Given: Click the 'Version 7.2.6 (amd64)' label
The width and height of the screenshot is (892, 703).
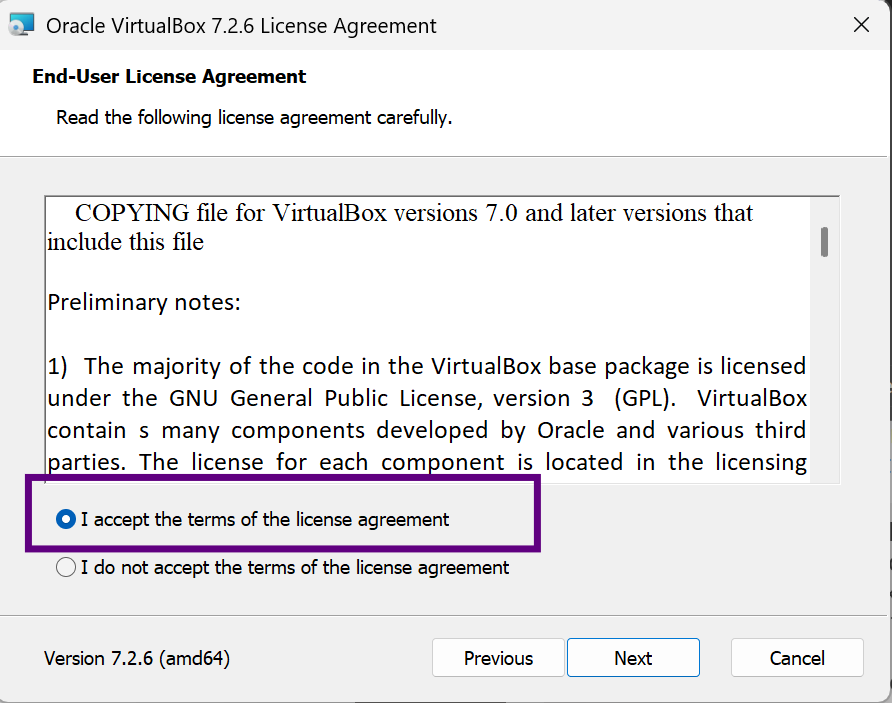Looking at the screenshot, I should [137, 658].
